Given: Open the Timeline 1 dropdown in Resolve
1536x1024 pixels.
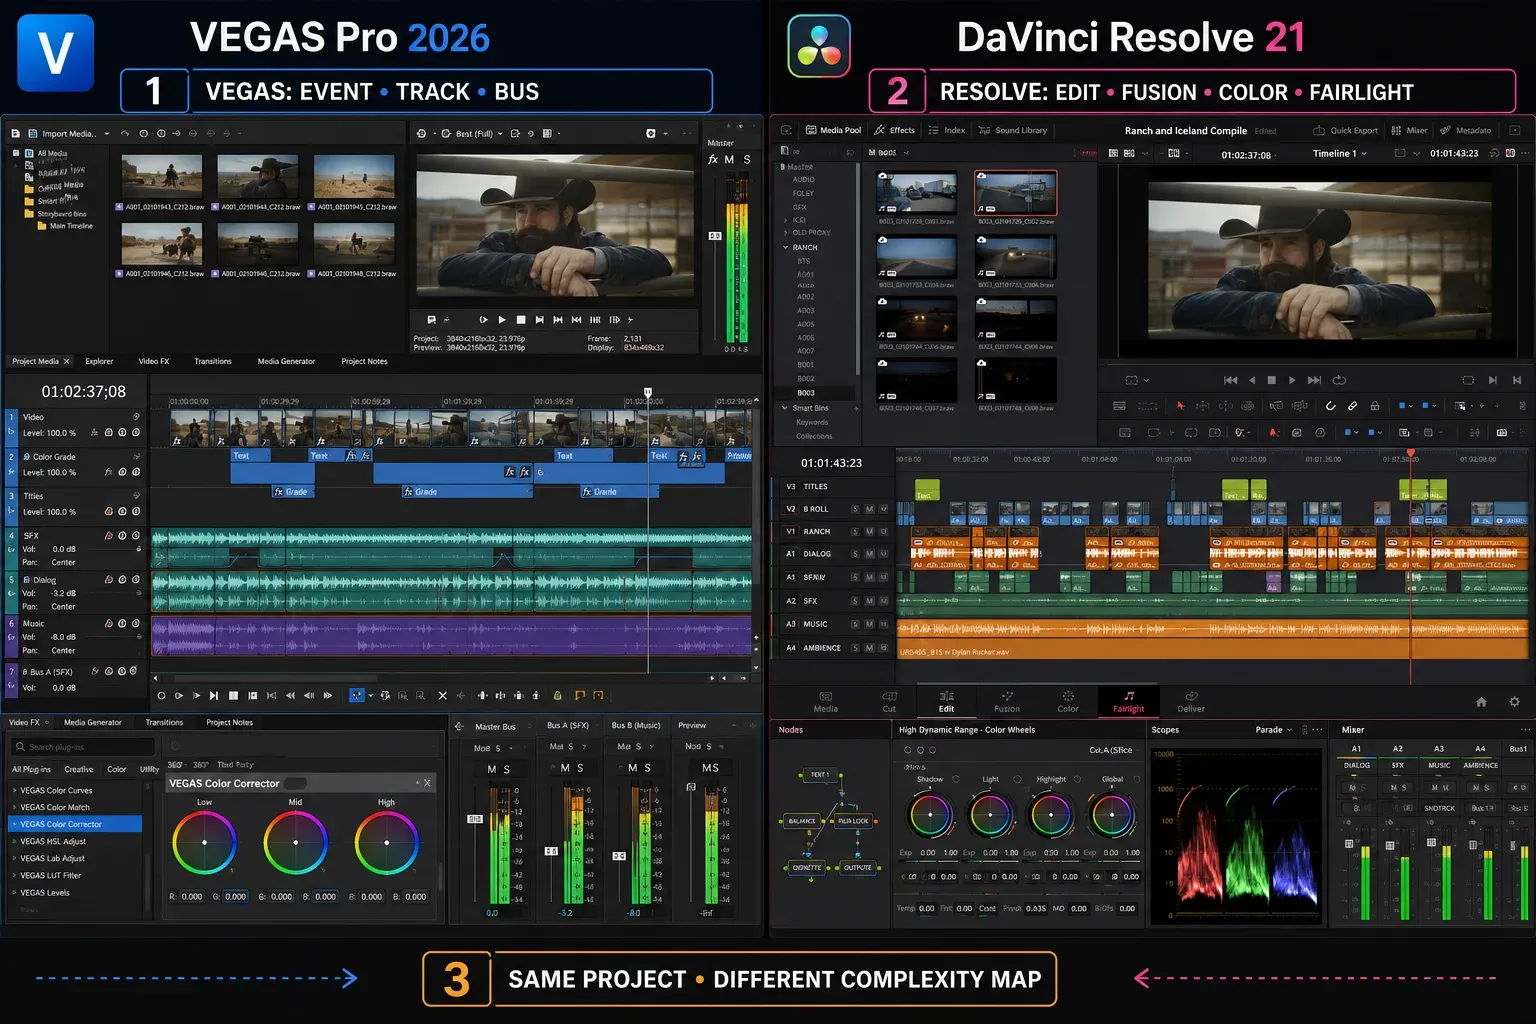Looking at the screenshot, I should pos(1364,154).
